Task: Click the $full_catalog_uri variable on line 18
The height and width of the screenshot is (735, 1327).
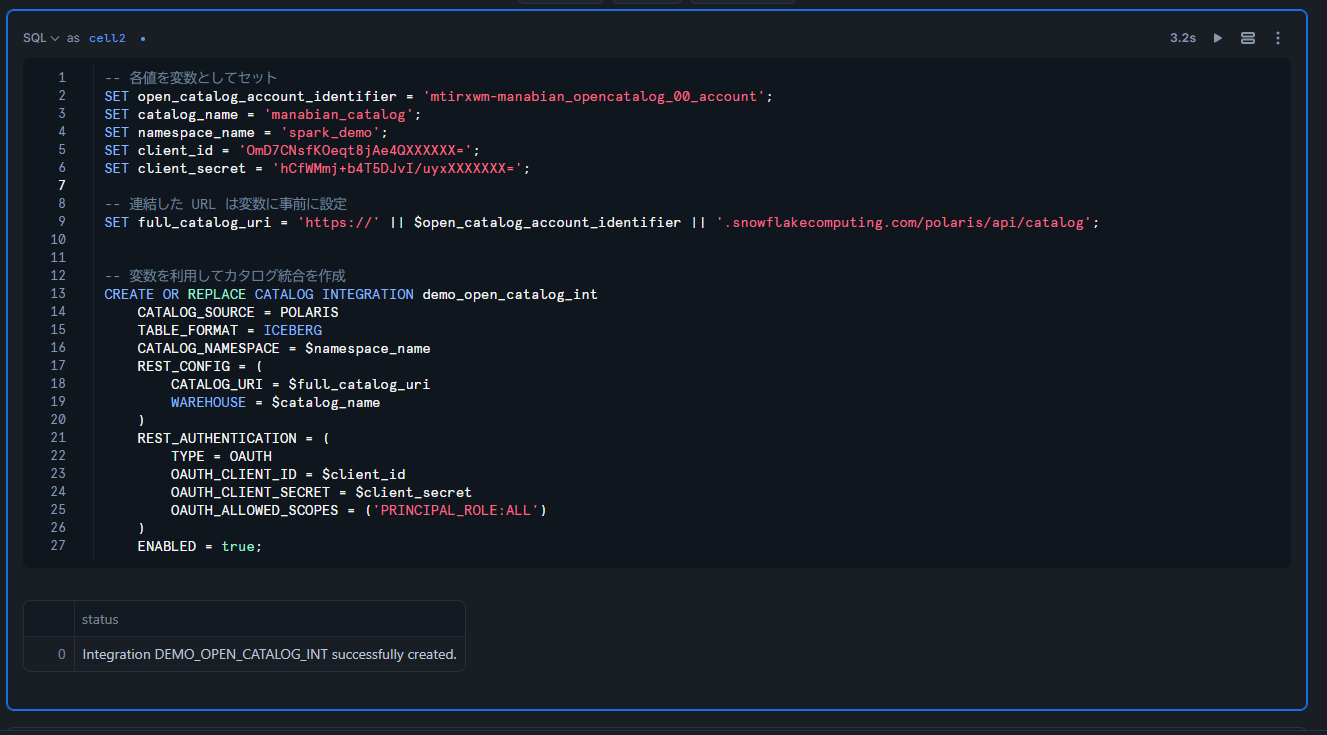Action: pyautogui.click(x=359, y=384)
